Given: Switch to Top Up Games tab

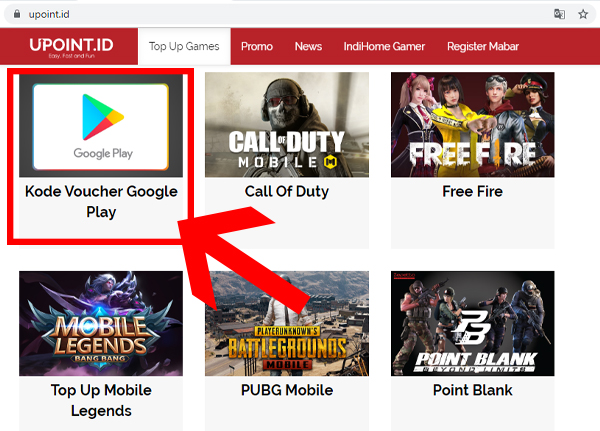Looking at the screenshot, I should (x=184, y=46).
